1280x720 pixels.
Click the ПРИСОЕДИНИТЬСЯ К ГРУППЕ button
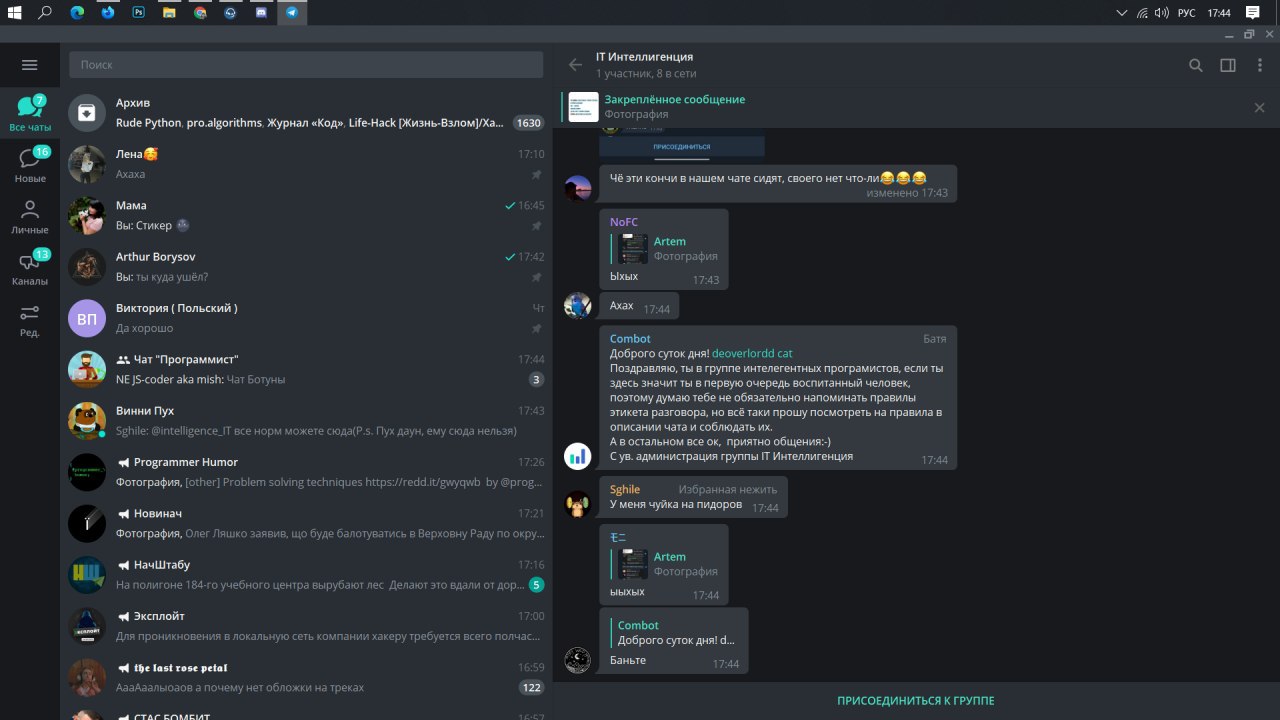[x=916, y=701]
